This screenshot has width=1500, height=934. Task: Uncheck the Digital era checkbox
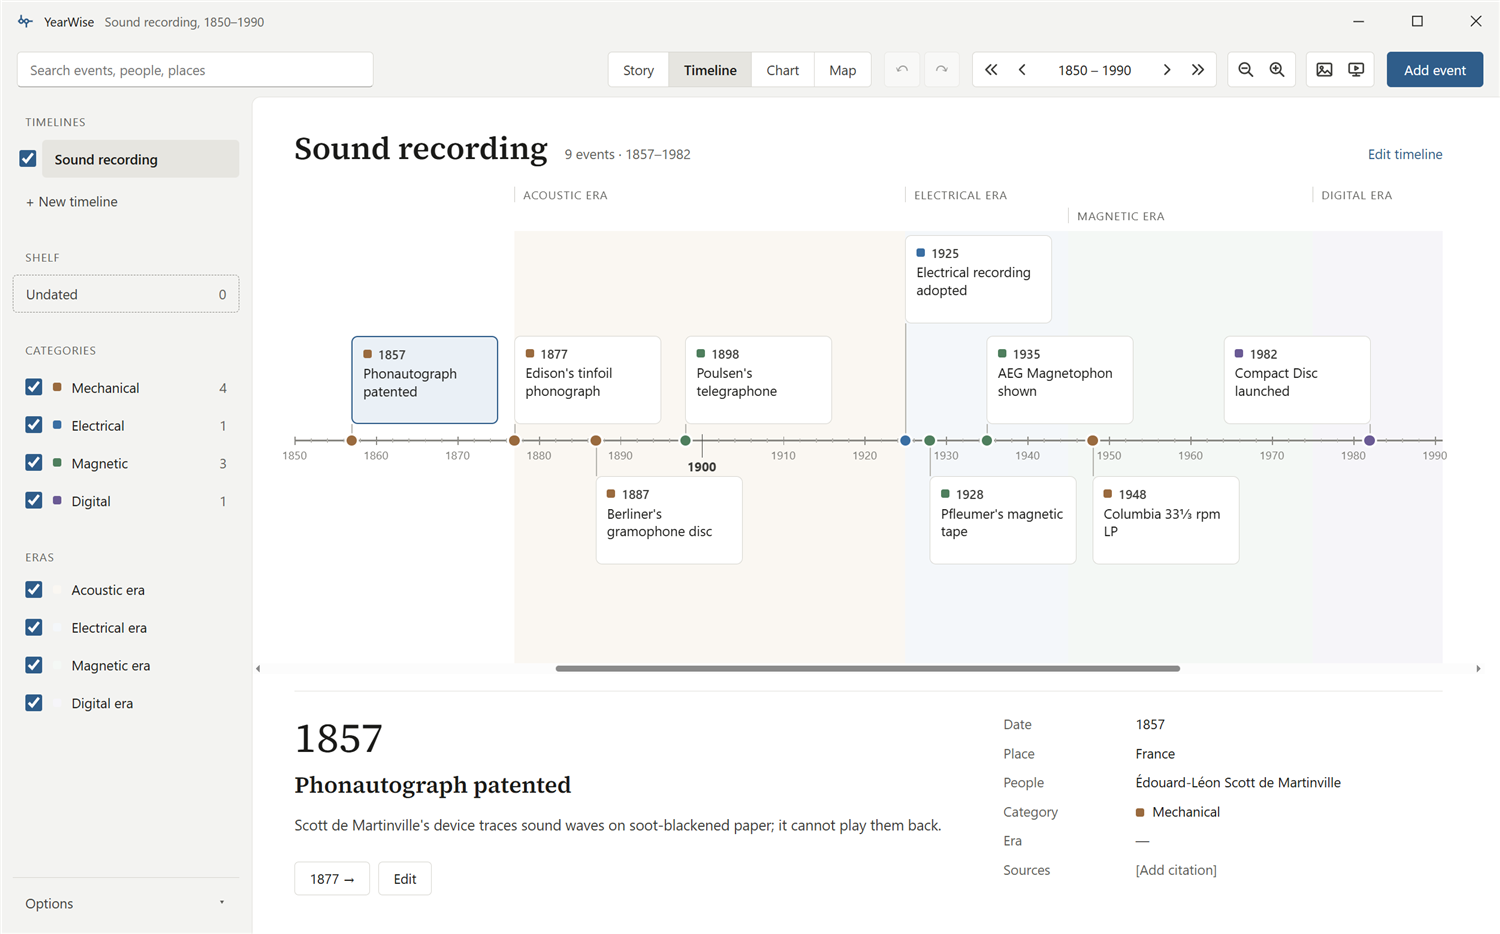tap(34, 703)
